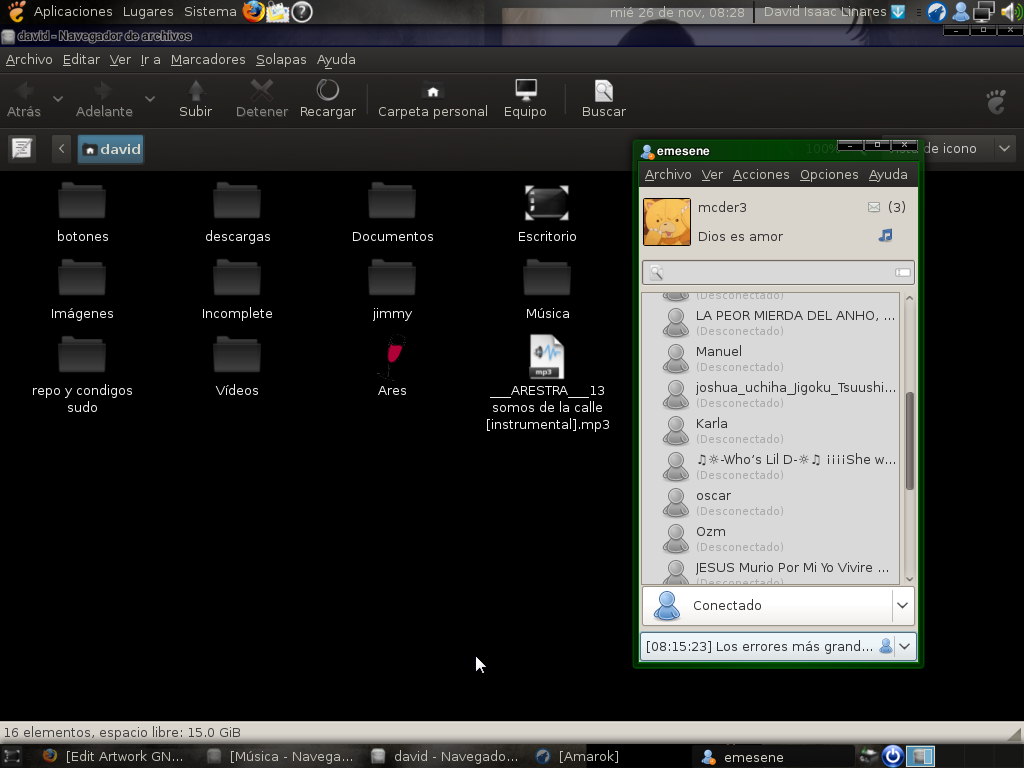
Task: Click the mail envelope icon in emesene
Action: 874,207
